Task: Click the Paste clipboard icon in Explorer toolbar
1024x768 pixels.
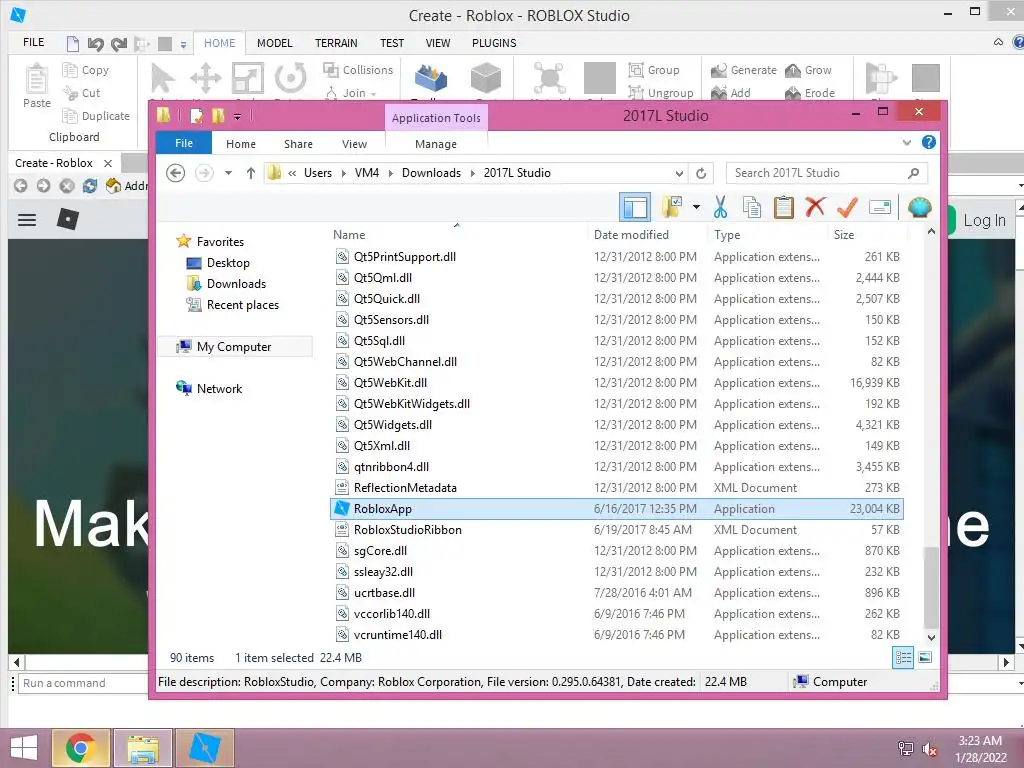Action: point(784,208)
